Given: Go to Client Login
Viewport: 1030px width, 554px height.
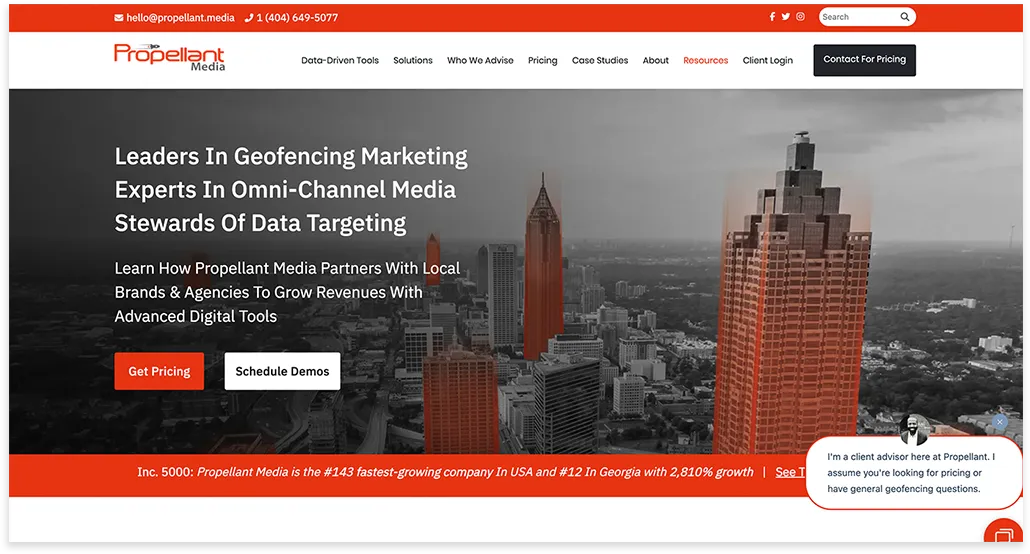Looking at the screenshot, I should pos(767,60).
